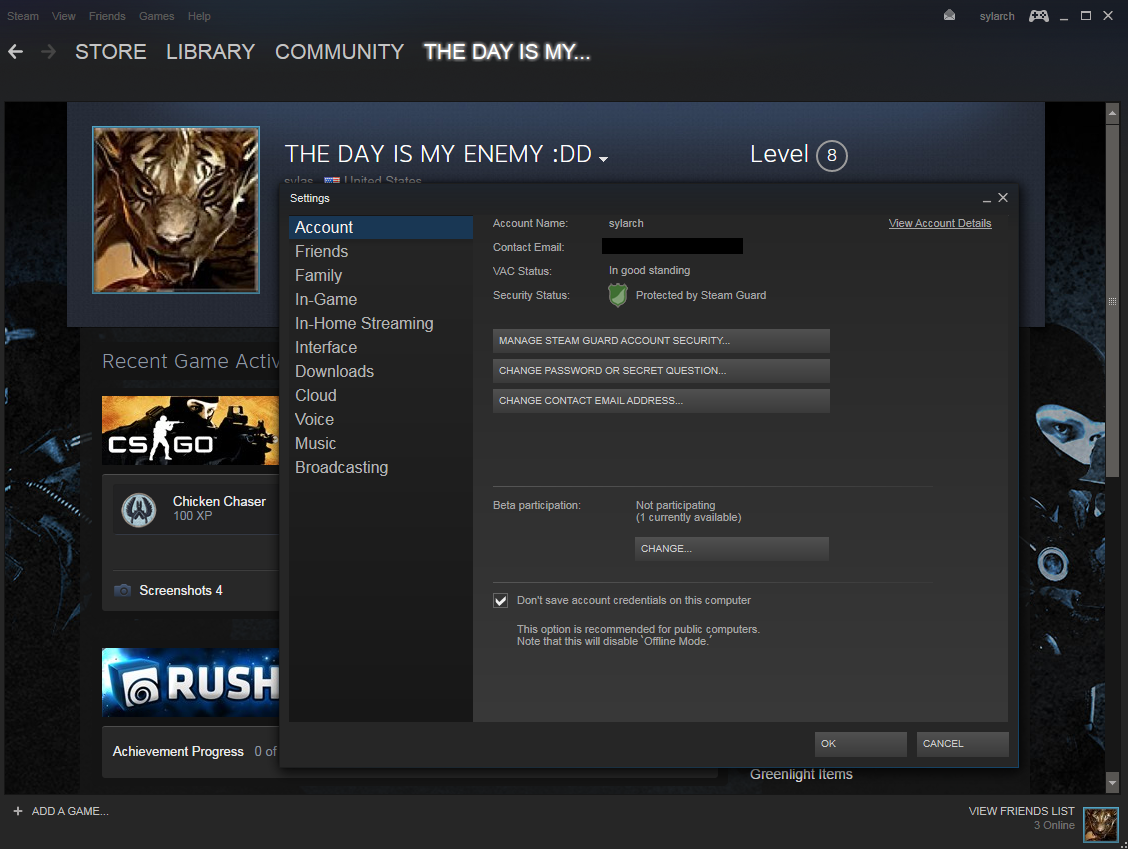Switch to Big Picture controller icon
This screenshot has width=1128, height=849.
tap(1038, 16)
